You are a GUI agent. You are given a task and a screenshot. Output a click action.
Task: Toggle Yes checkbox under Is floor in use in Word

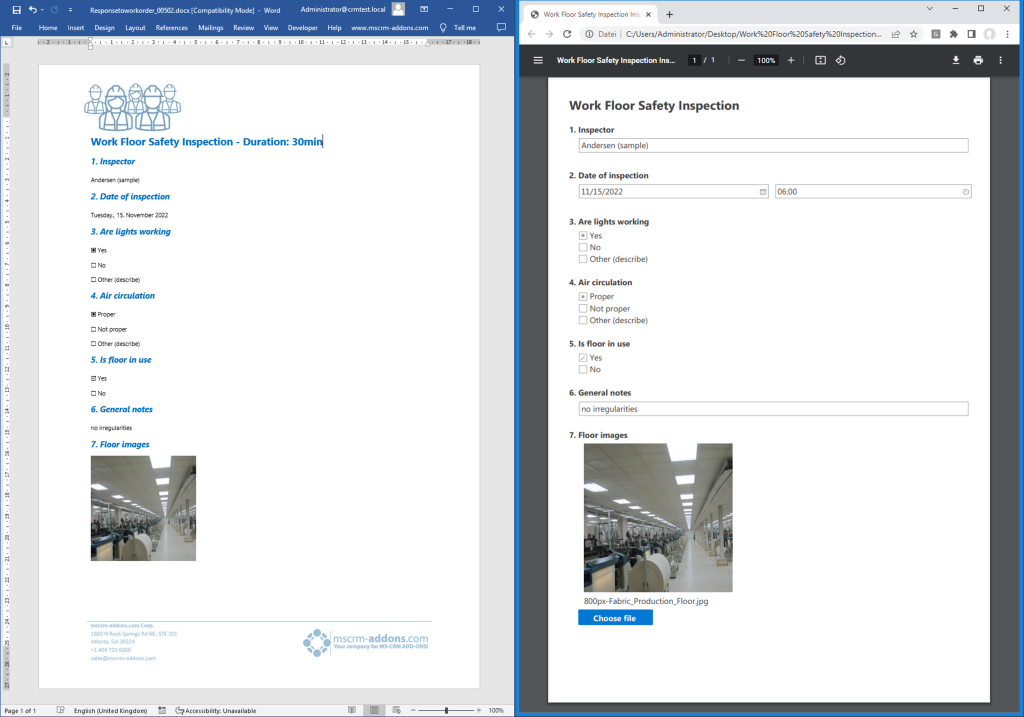(93, 378)
